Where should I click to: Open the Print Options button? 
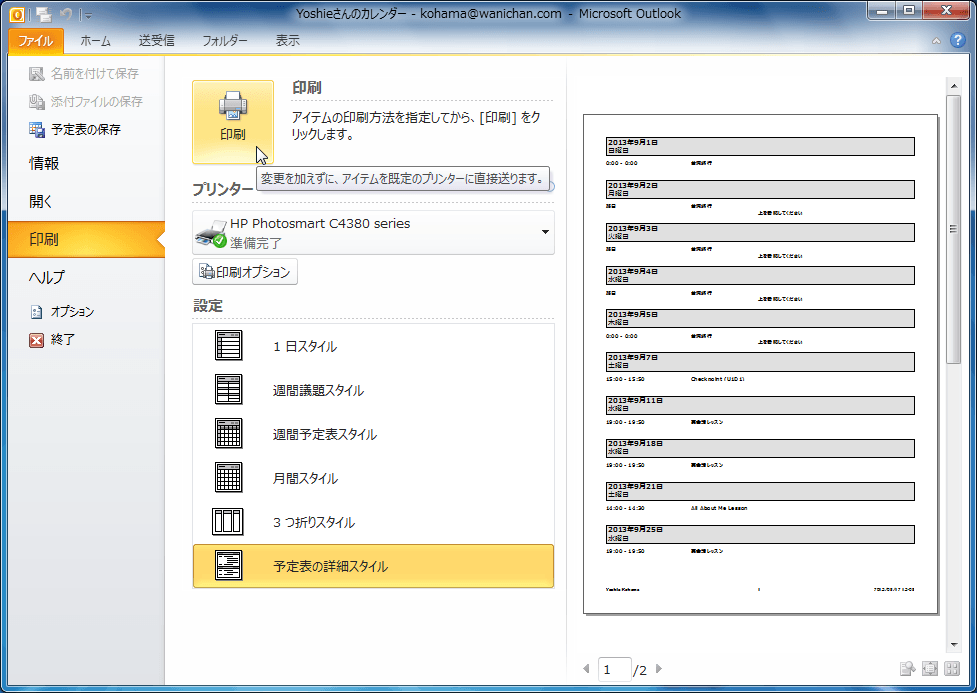coord(245,272)
